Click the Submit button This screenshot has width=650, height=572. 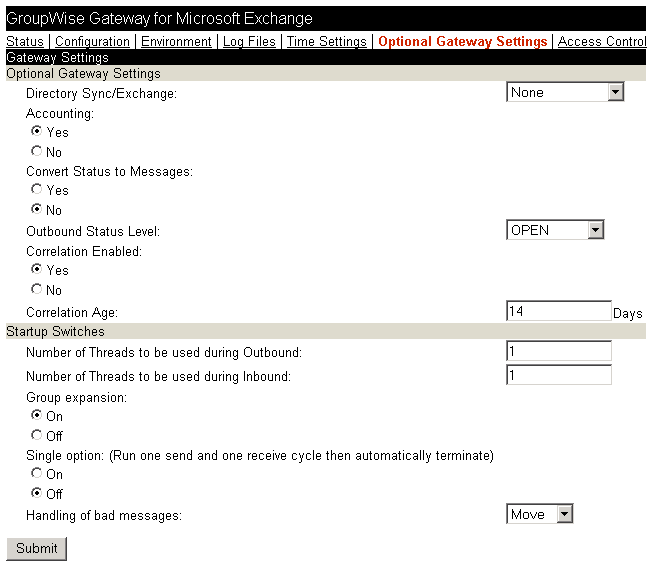click(x=36, y=549)
